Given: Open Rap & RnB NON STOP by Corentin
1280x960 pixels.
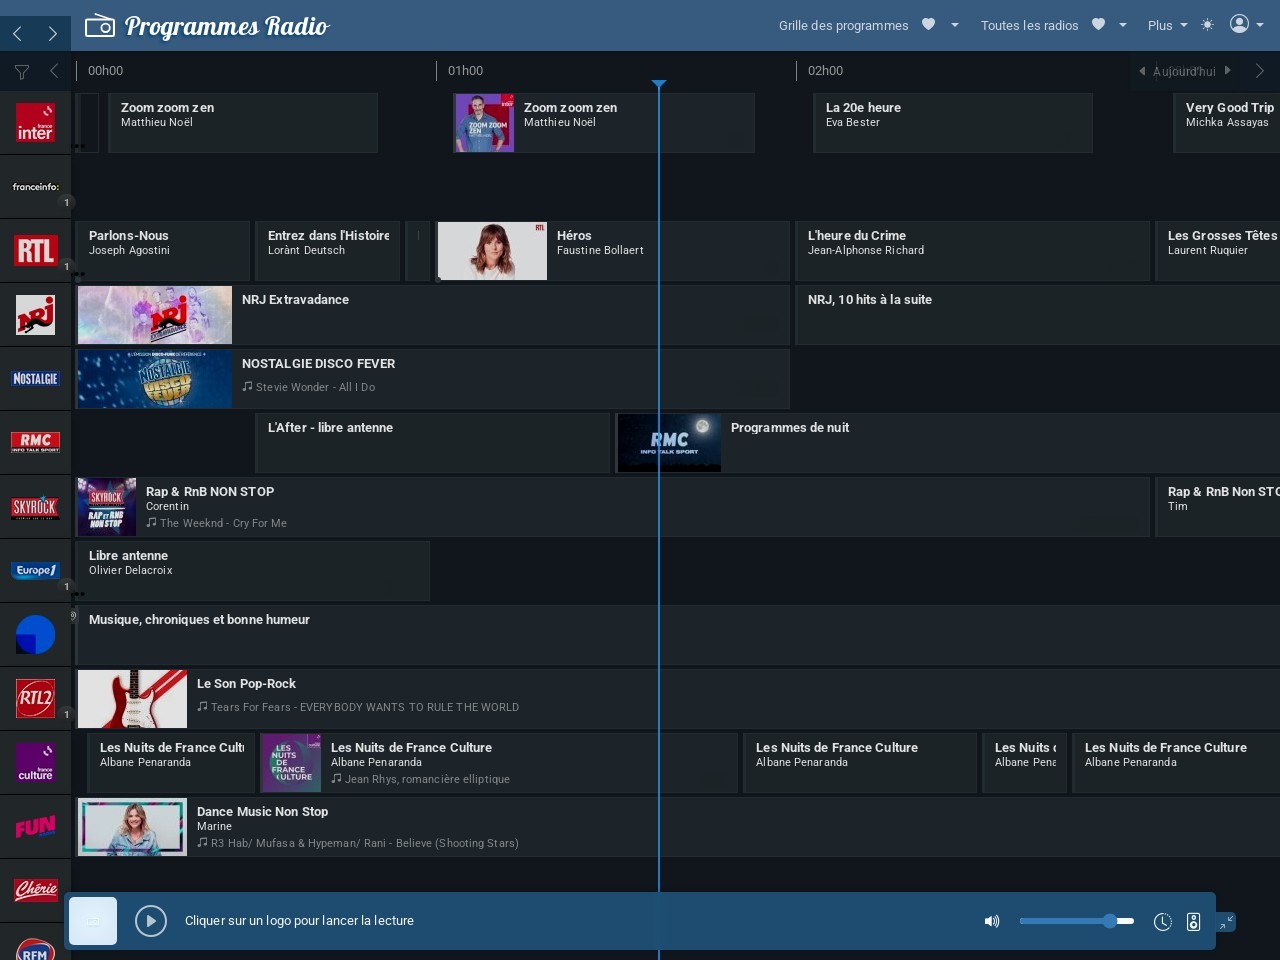Looking at the screenshot, I should (613, 507).
